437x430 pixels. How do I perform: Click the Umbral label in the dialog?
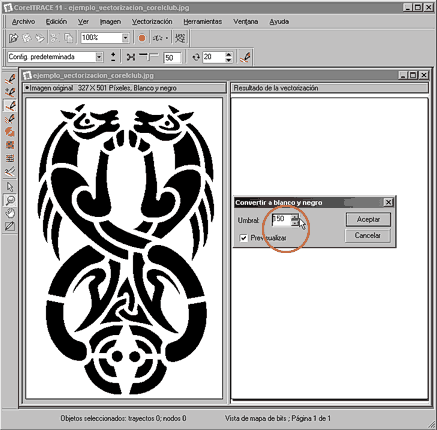click(248, 220)
